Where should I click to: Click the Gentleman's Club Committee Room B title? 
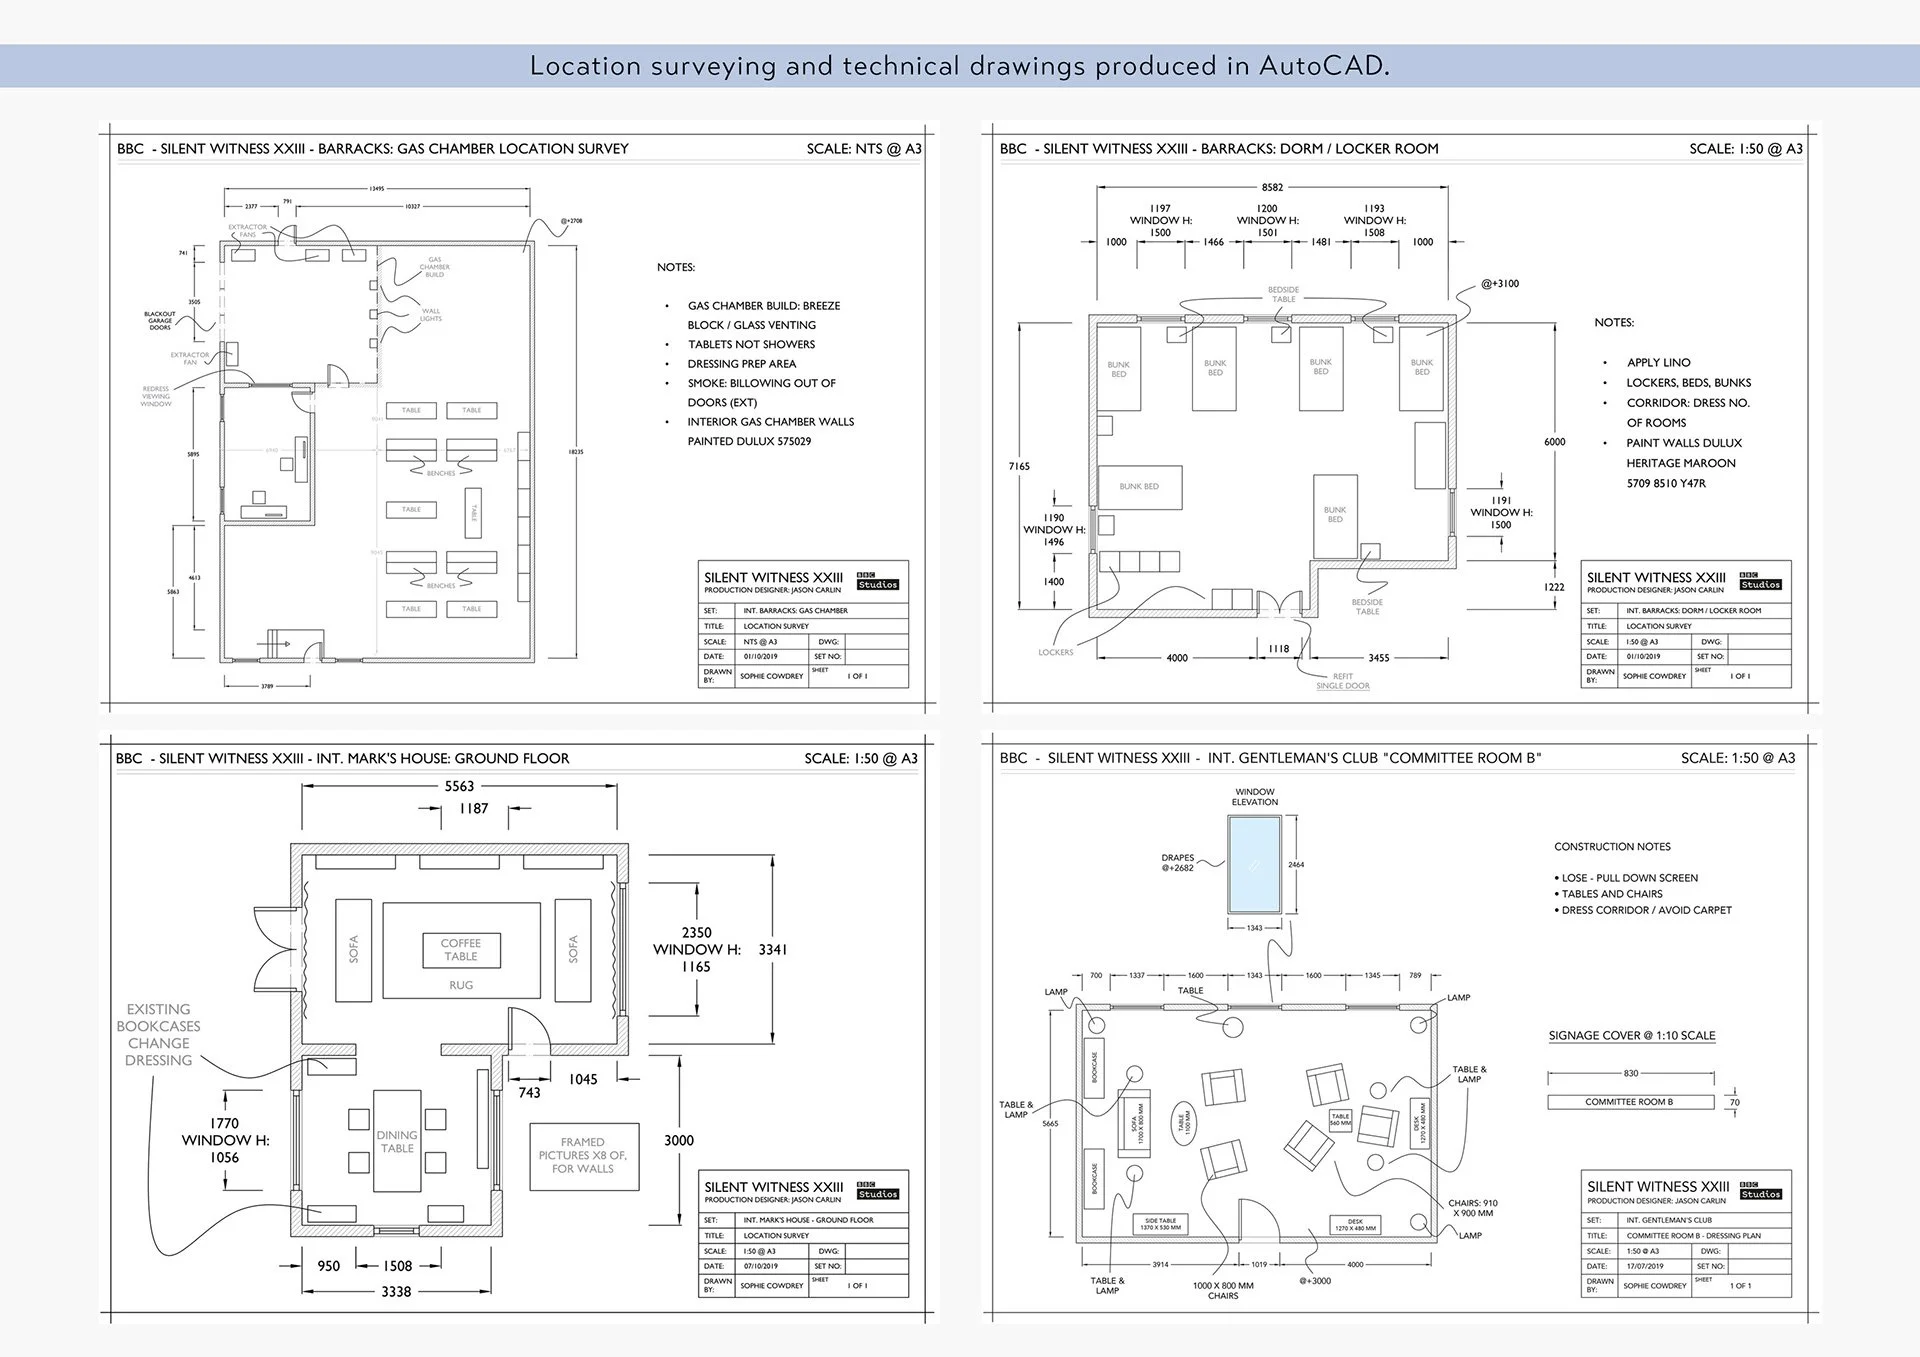pyautogui.click(x=1270, y=758)
